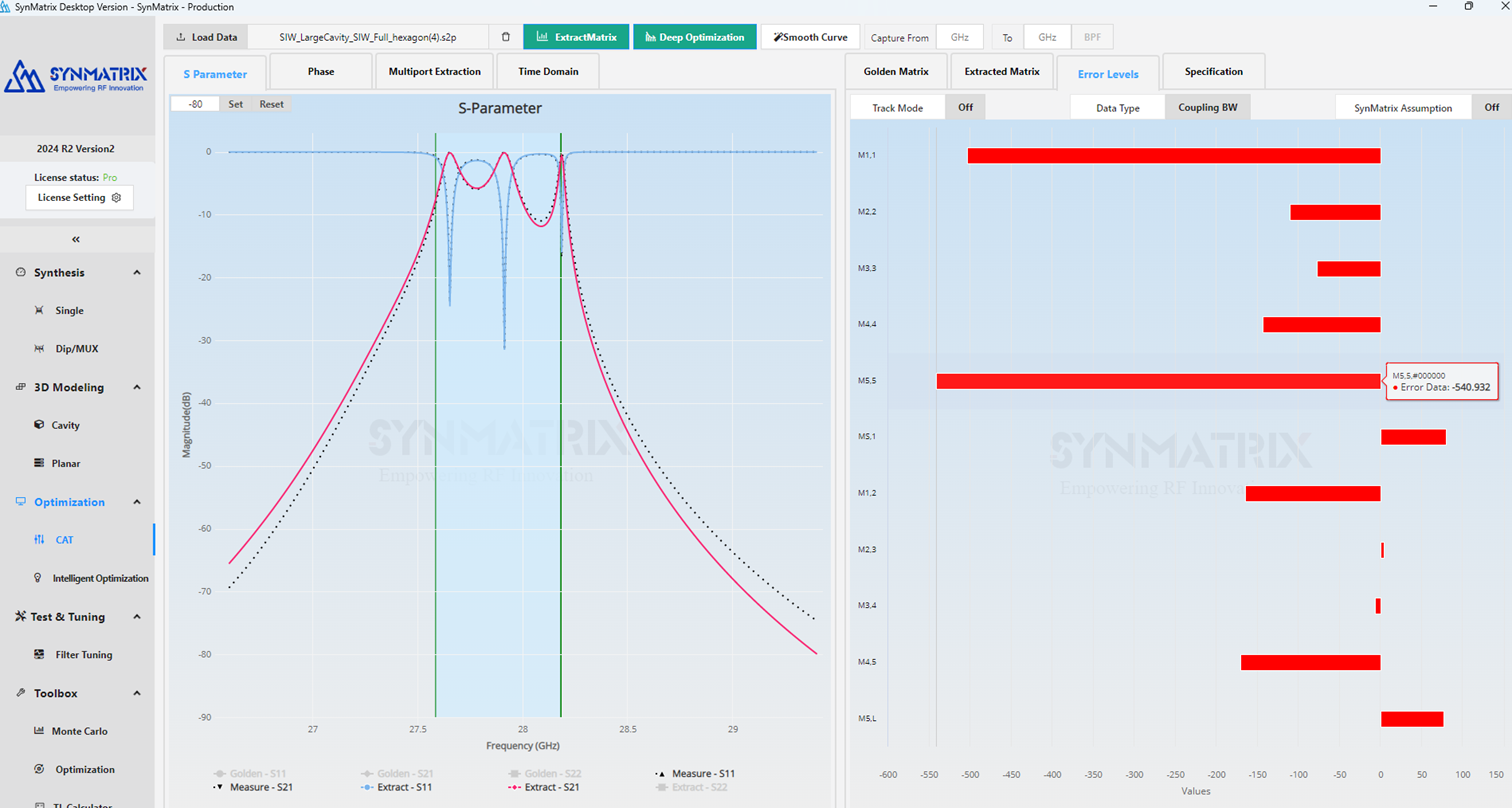Click the 3D Modeling cubes icon
The height and width of the screenshot is (808, 1512).
point(21,388)
